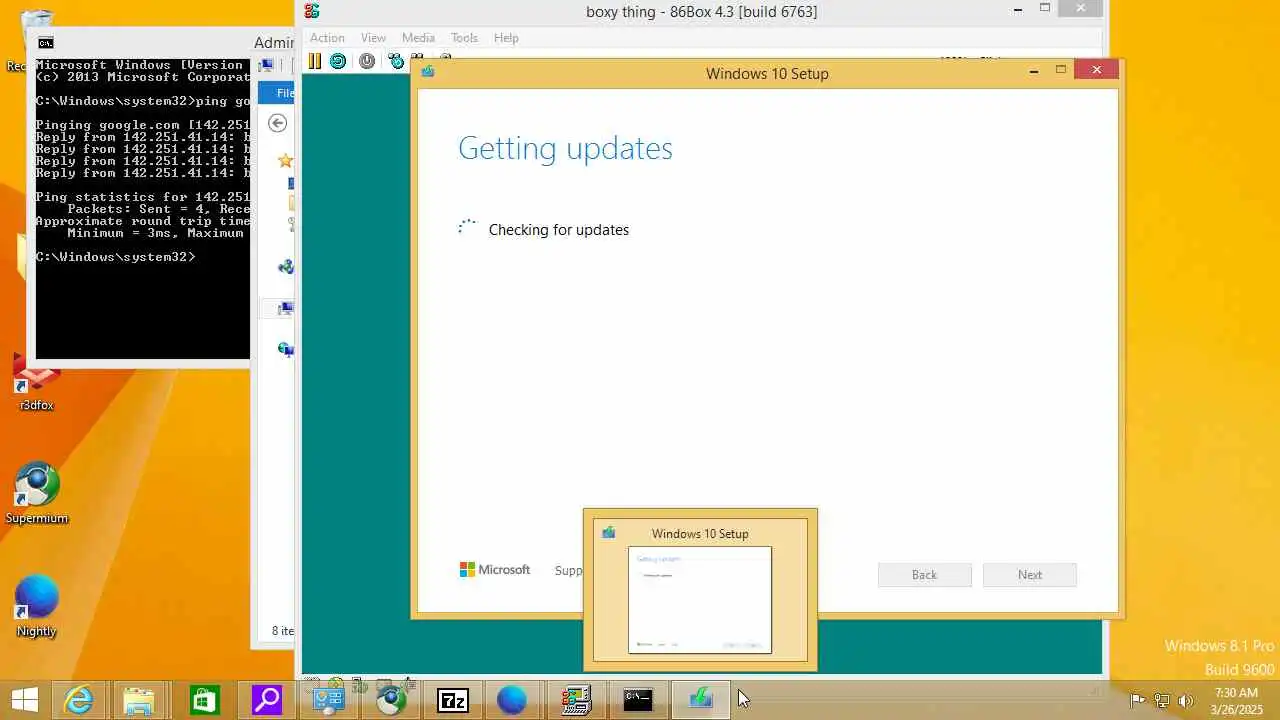The width and height of the screenshot is (1280, 720).
Task: Click the "Getting updates" heading
Action: 565,148
